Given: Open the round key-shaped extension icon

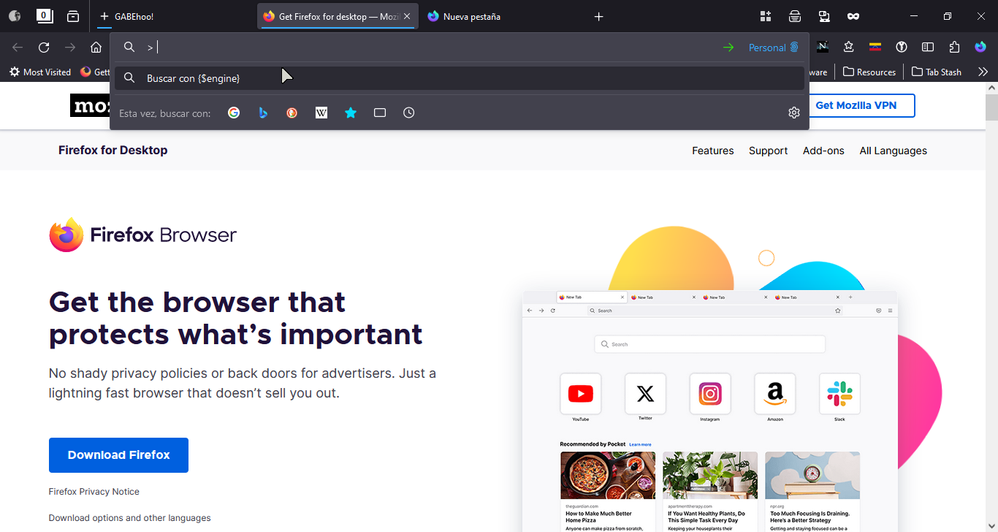Looking at the screenshot, I should click(x=901, y=46).
